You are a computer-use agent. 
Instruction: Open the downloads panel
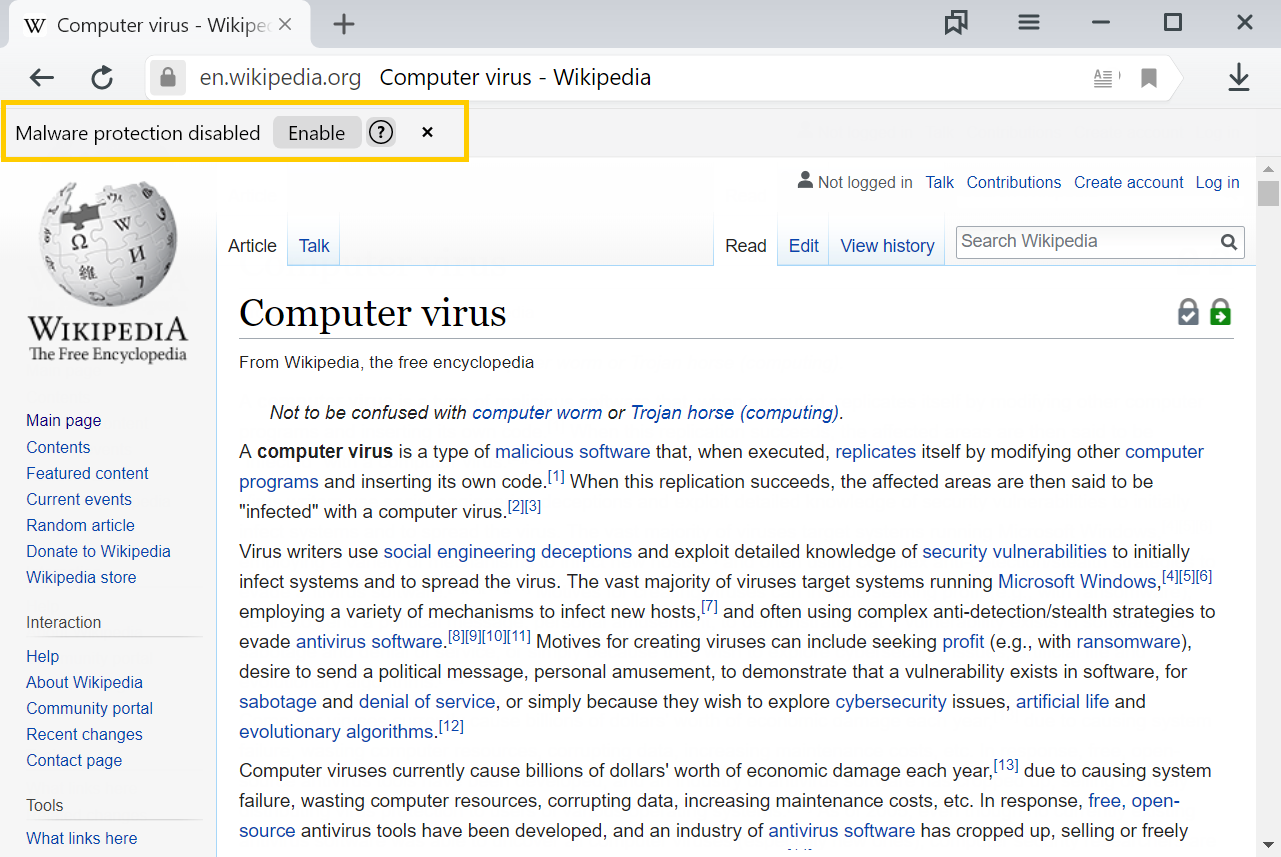click(x=1239, y=78)
